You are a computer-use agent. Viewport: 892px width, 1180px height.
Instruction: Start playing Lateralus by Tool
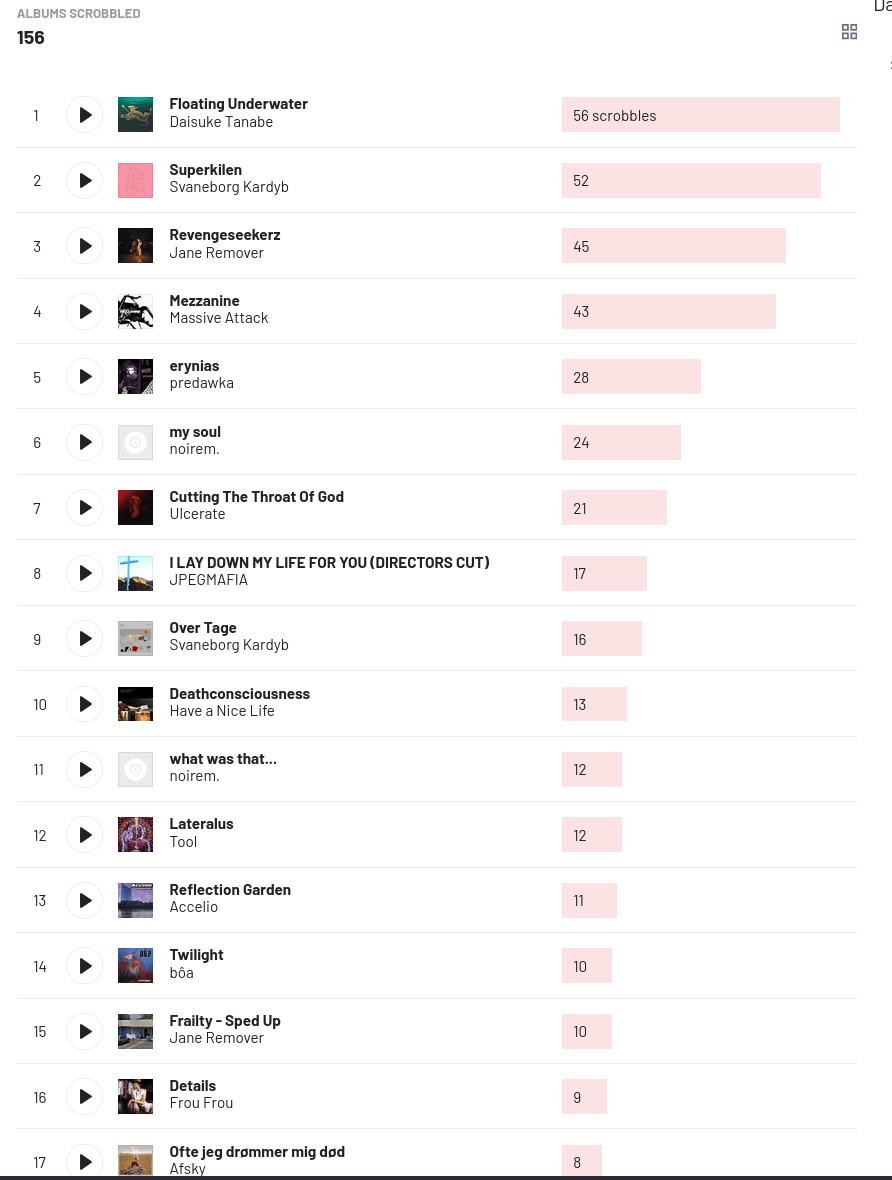tap(85, 835)
